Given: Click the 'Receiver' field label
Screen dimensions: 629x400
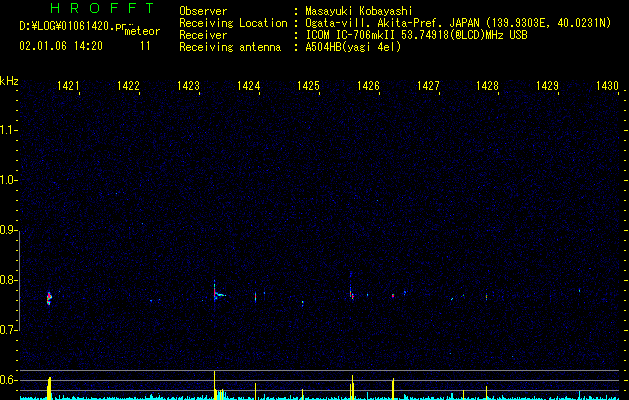Looking at the screenshot, I should 203,35.
